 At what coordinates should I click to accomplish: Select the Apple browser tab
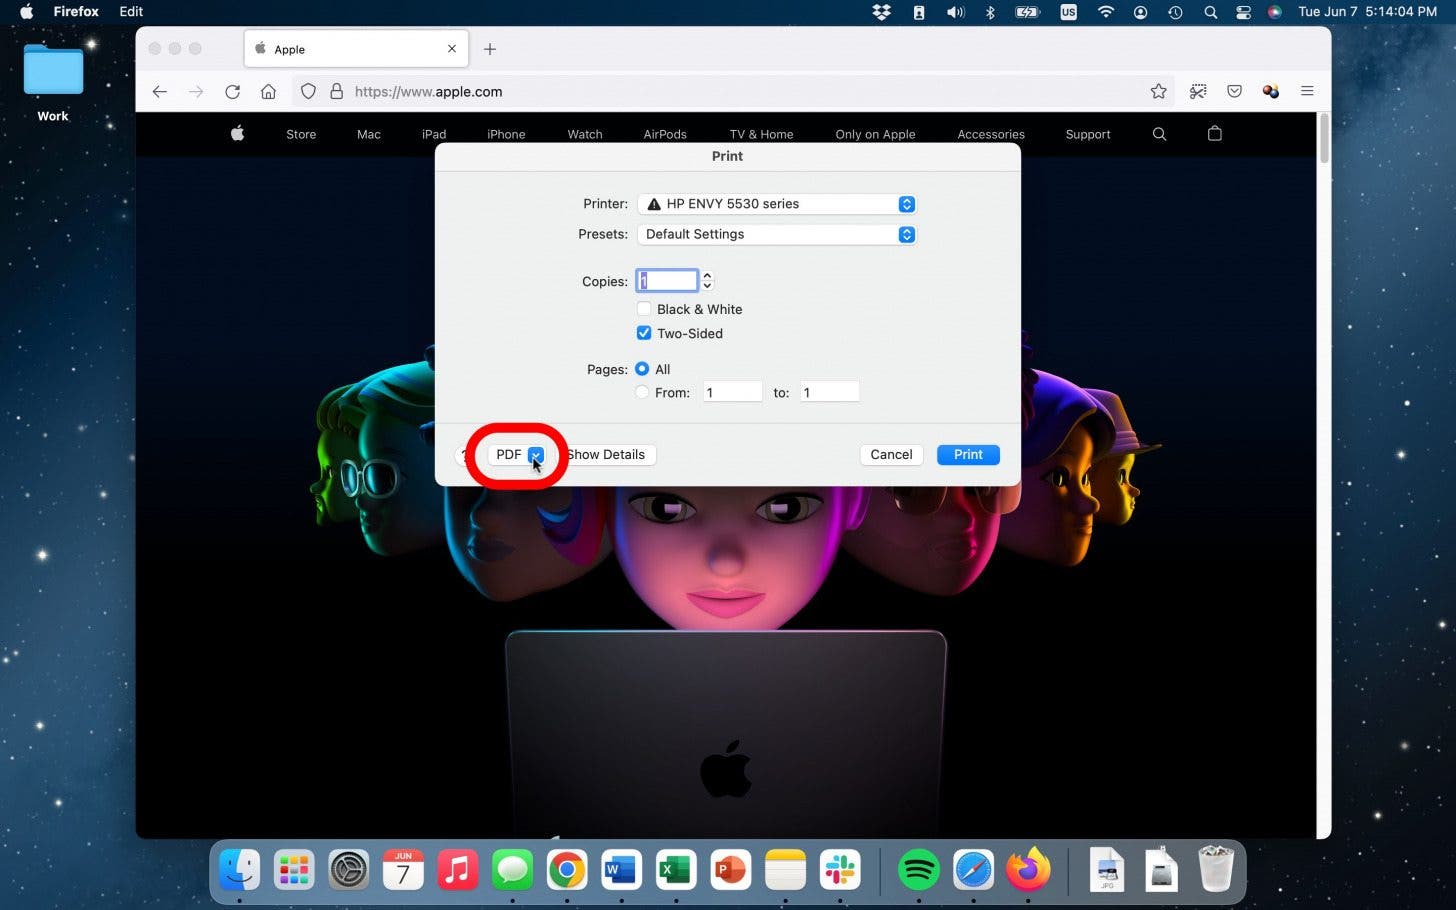356,49
